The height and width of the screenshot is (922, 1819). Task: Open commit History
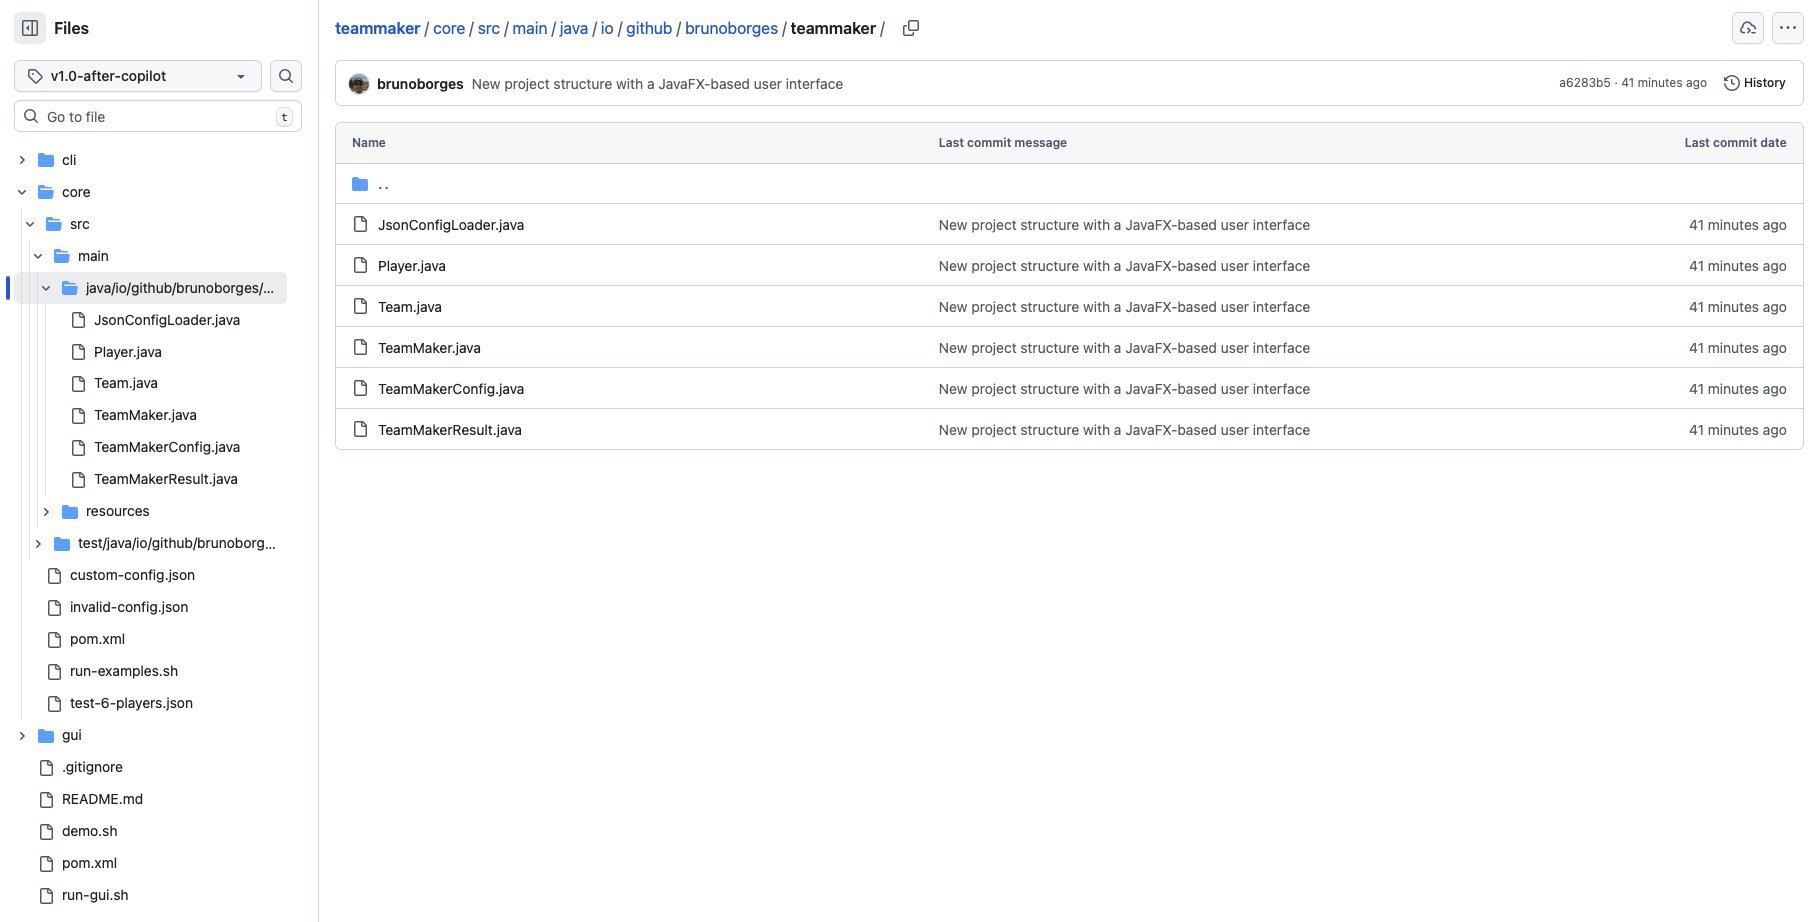(1755, 83)
